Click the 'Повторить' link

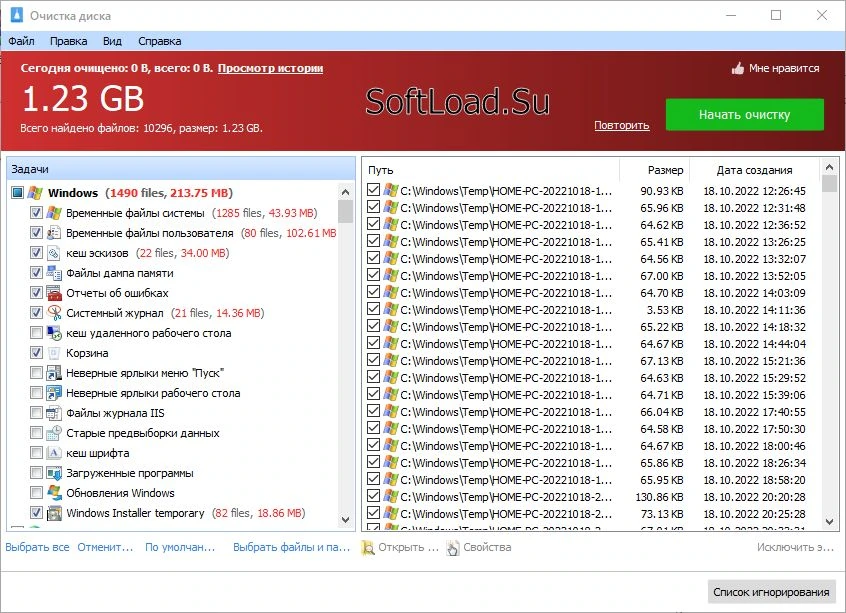tap(622, 125)
